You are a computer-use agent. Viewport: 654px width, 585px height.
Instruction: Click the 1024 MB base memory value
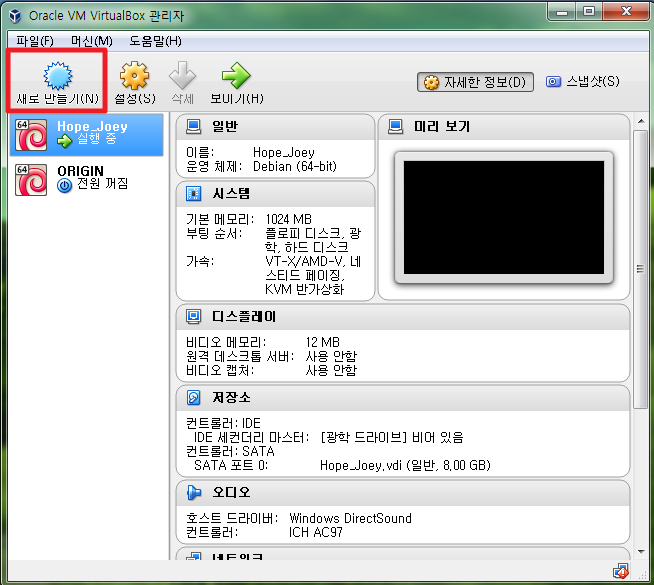tap(289, 219)
